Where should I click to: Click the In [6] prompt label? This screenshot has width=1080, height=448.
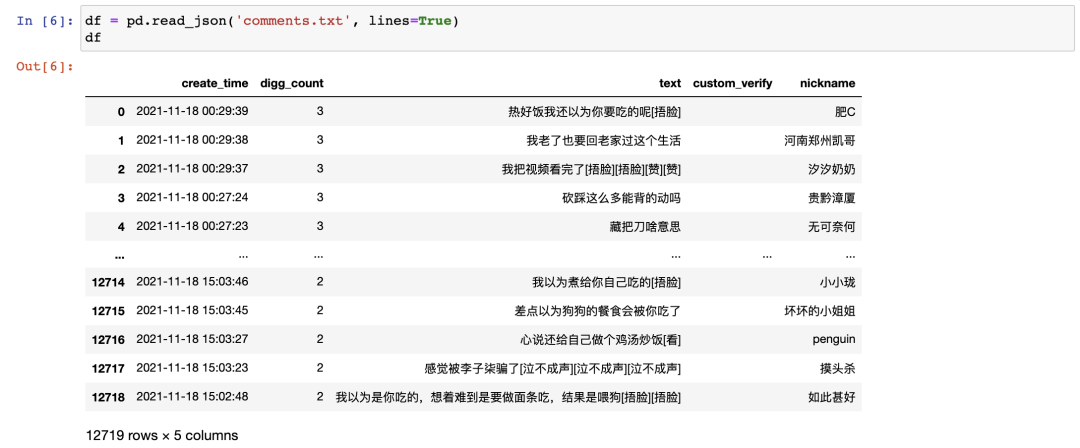click(x=45, y=21)
